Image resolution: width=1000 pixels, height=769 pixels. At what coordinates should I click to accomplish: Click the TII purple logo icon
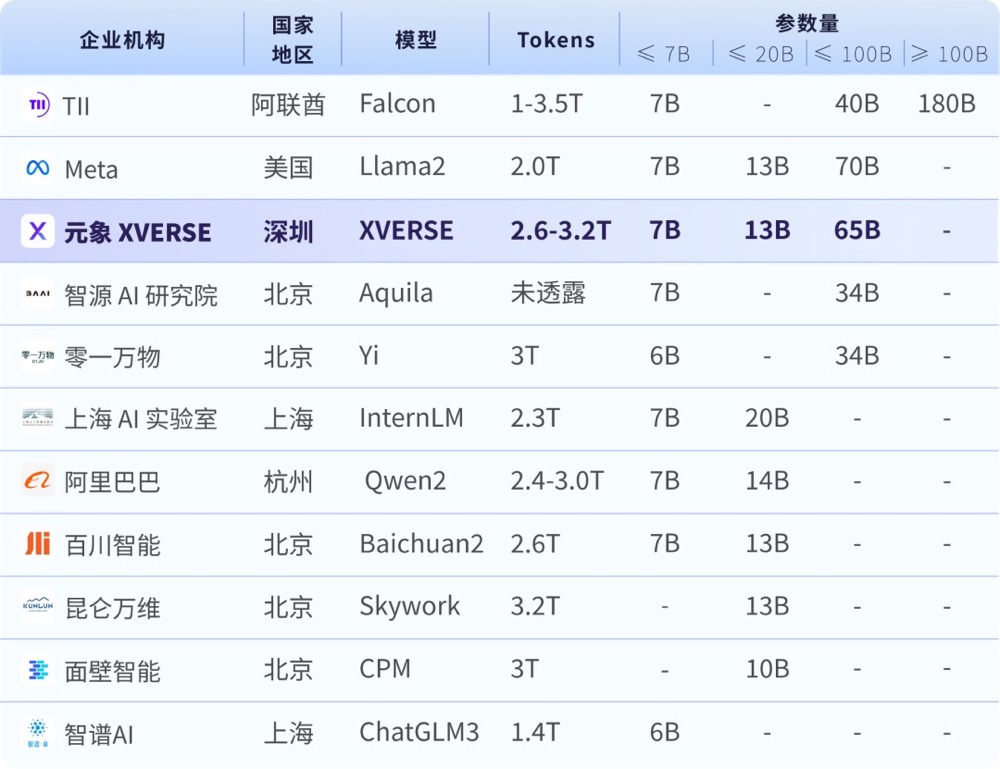[x=38, y=104]
